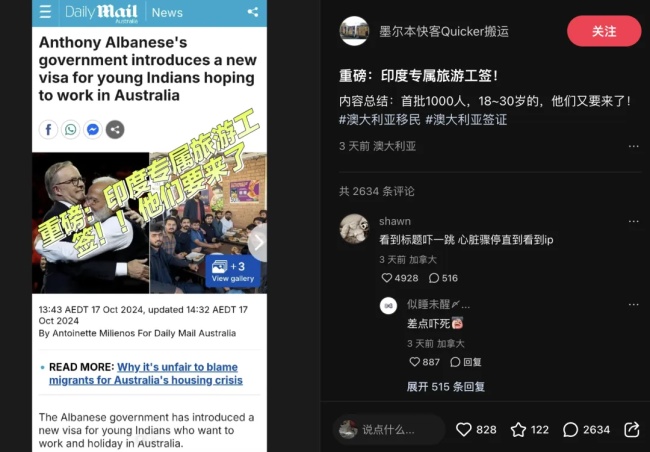Follow the author with the 关注 button
Screen dimensions: 650x452
pos(604,31)
